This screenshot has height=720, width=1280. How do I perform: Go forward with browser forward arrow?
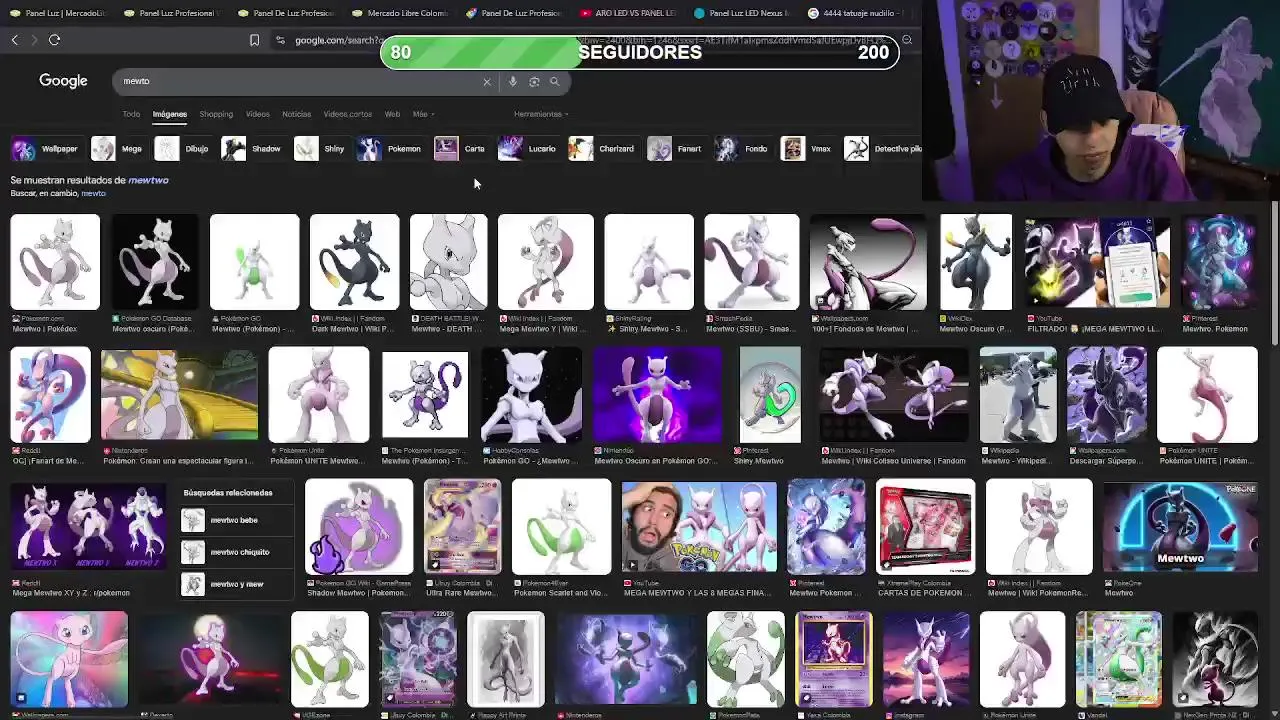coord(34,40)
